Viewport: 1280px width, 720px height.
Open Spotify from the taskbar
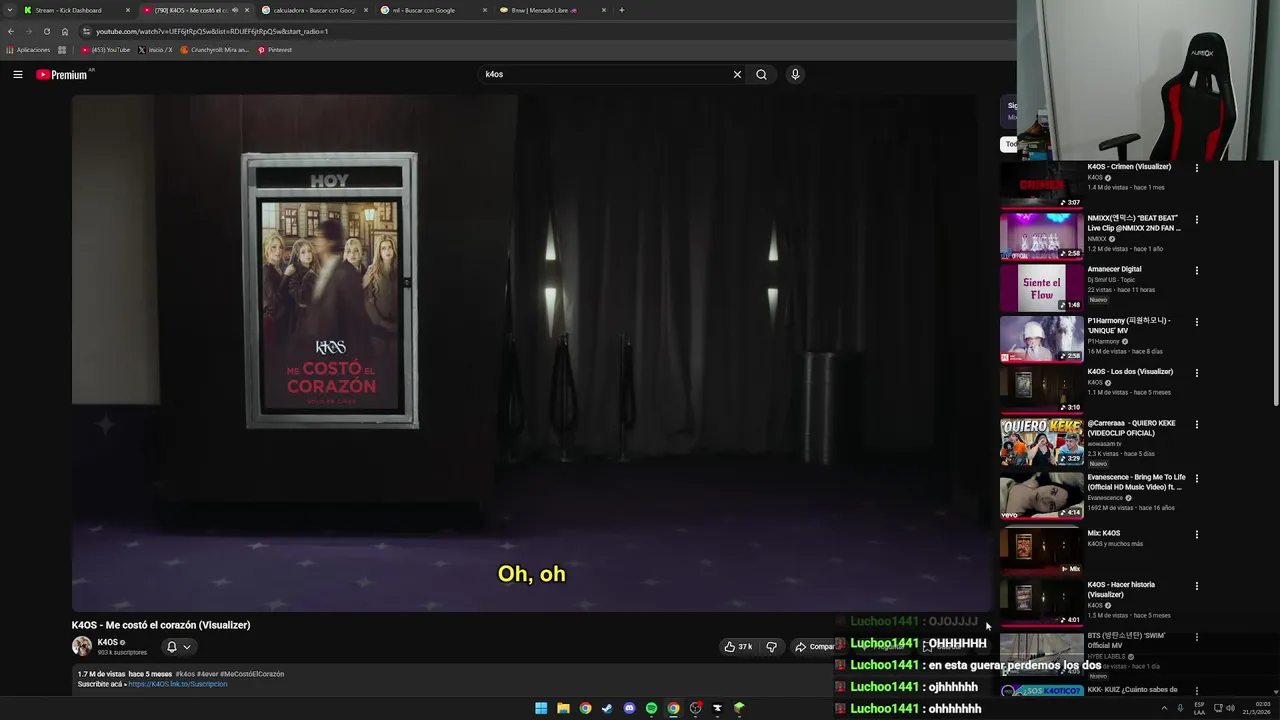pos(651,708)
